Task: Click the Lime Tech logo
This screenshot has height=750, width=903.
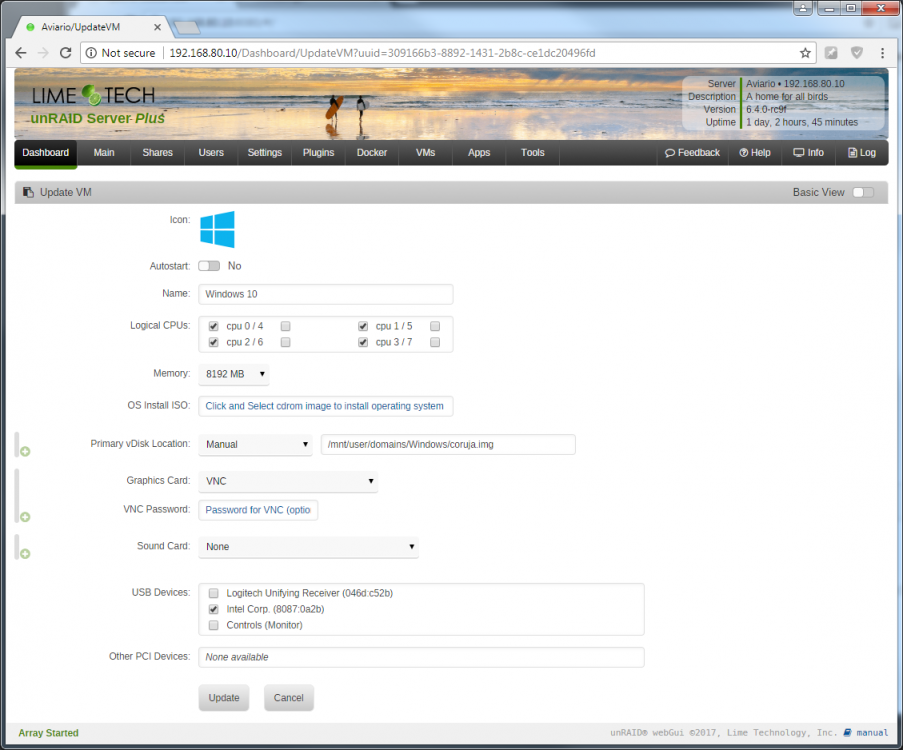Action: [x=93, y=95]
